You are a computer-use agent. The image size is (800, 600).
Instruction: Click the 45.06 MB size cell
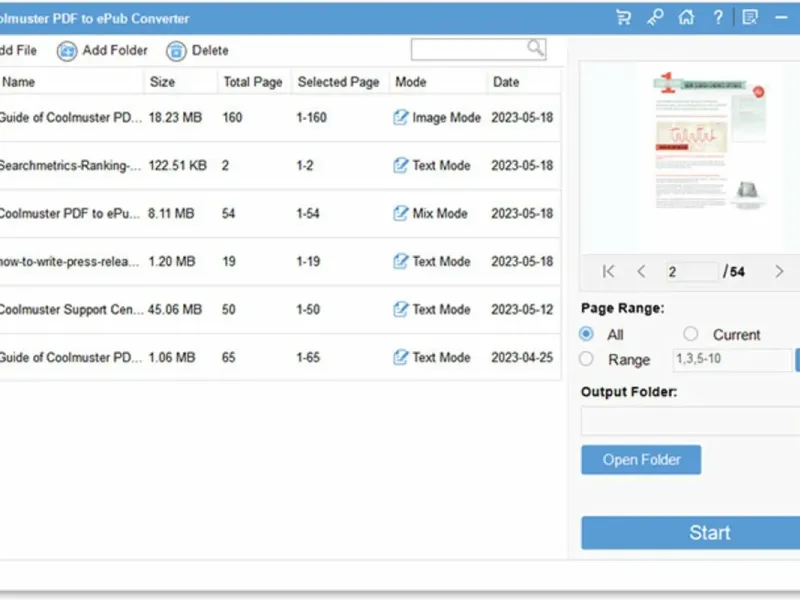coord(175,309)
